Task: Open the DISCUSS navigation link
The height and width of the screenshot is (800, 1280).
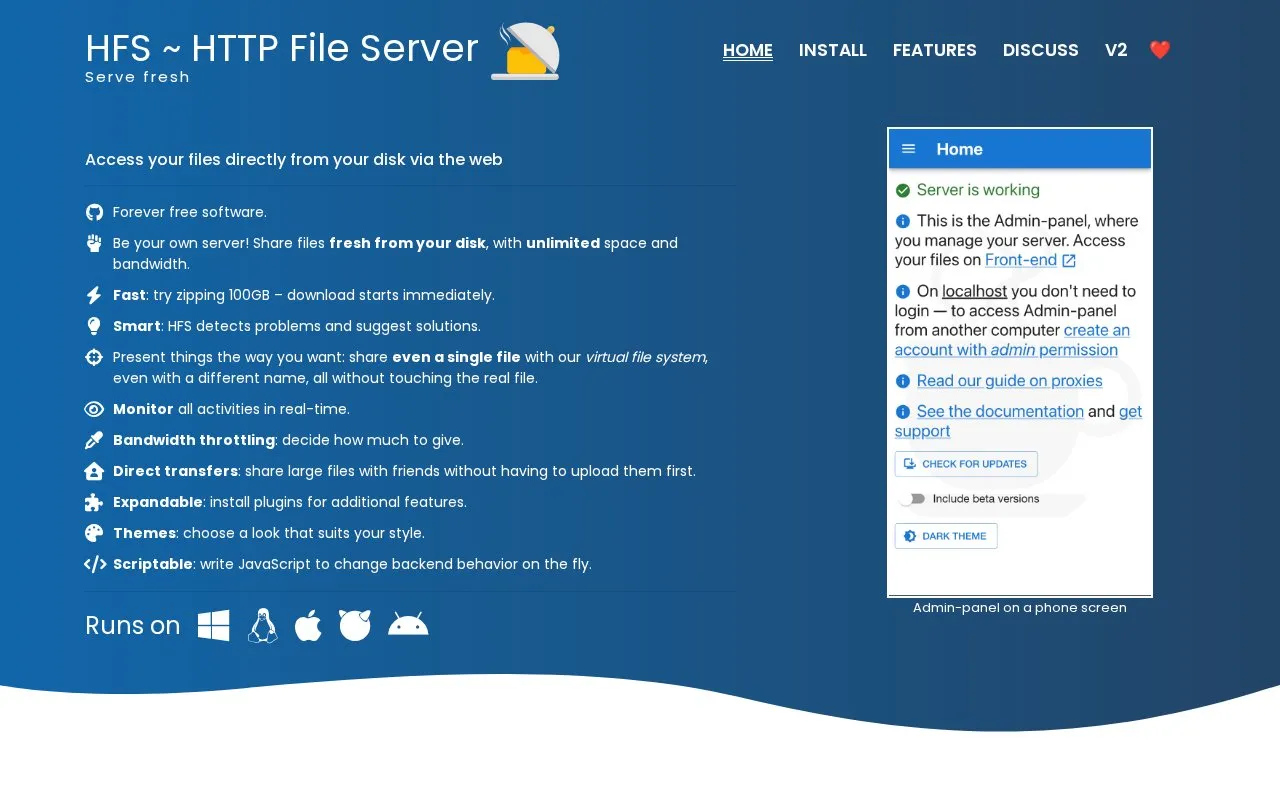Action: click(x=1041, y=50)
